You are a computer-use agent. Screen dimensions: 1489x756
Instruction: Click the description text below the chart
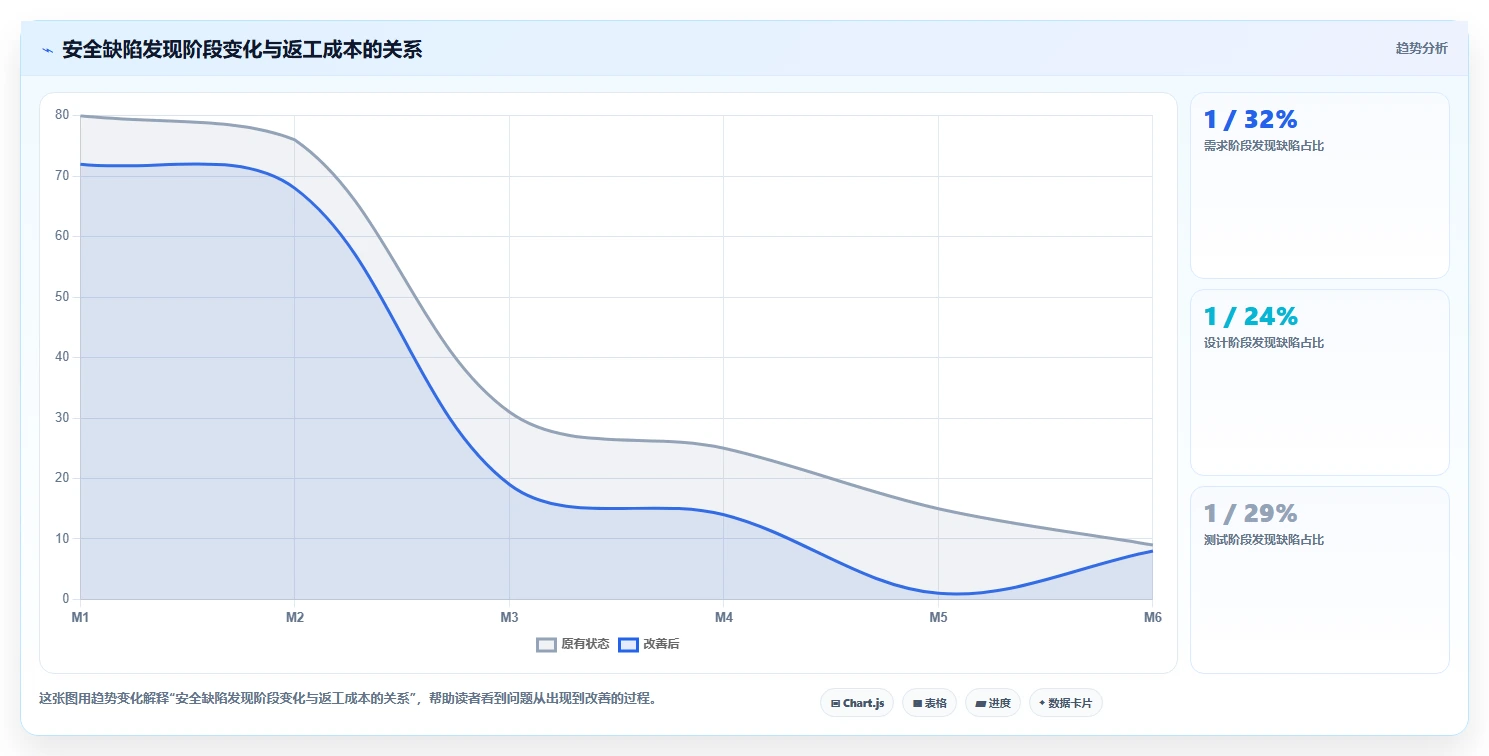pos(348,699)
